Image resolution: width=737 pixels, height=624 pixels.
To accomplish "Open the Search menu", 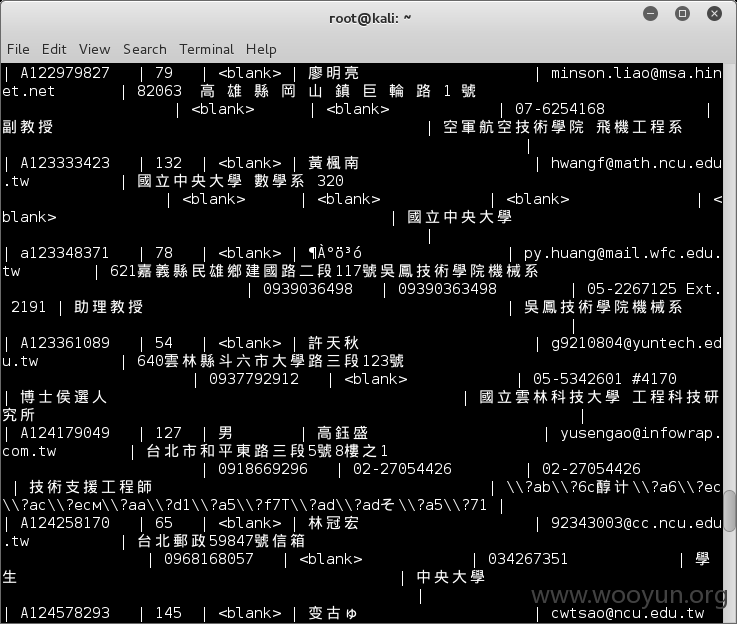I will (145, 49).
